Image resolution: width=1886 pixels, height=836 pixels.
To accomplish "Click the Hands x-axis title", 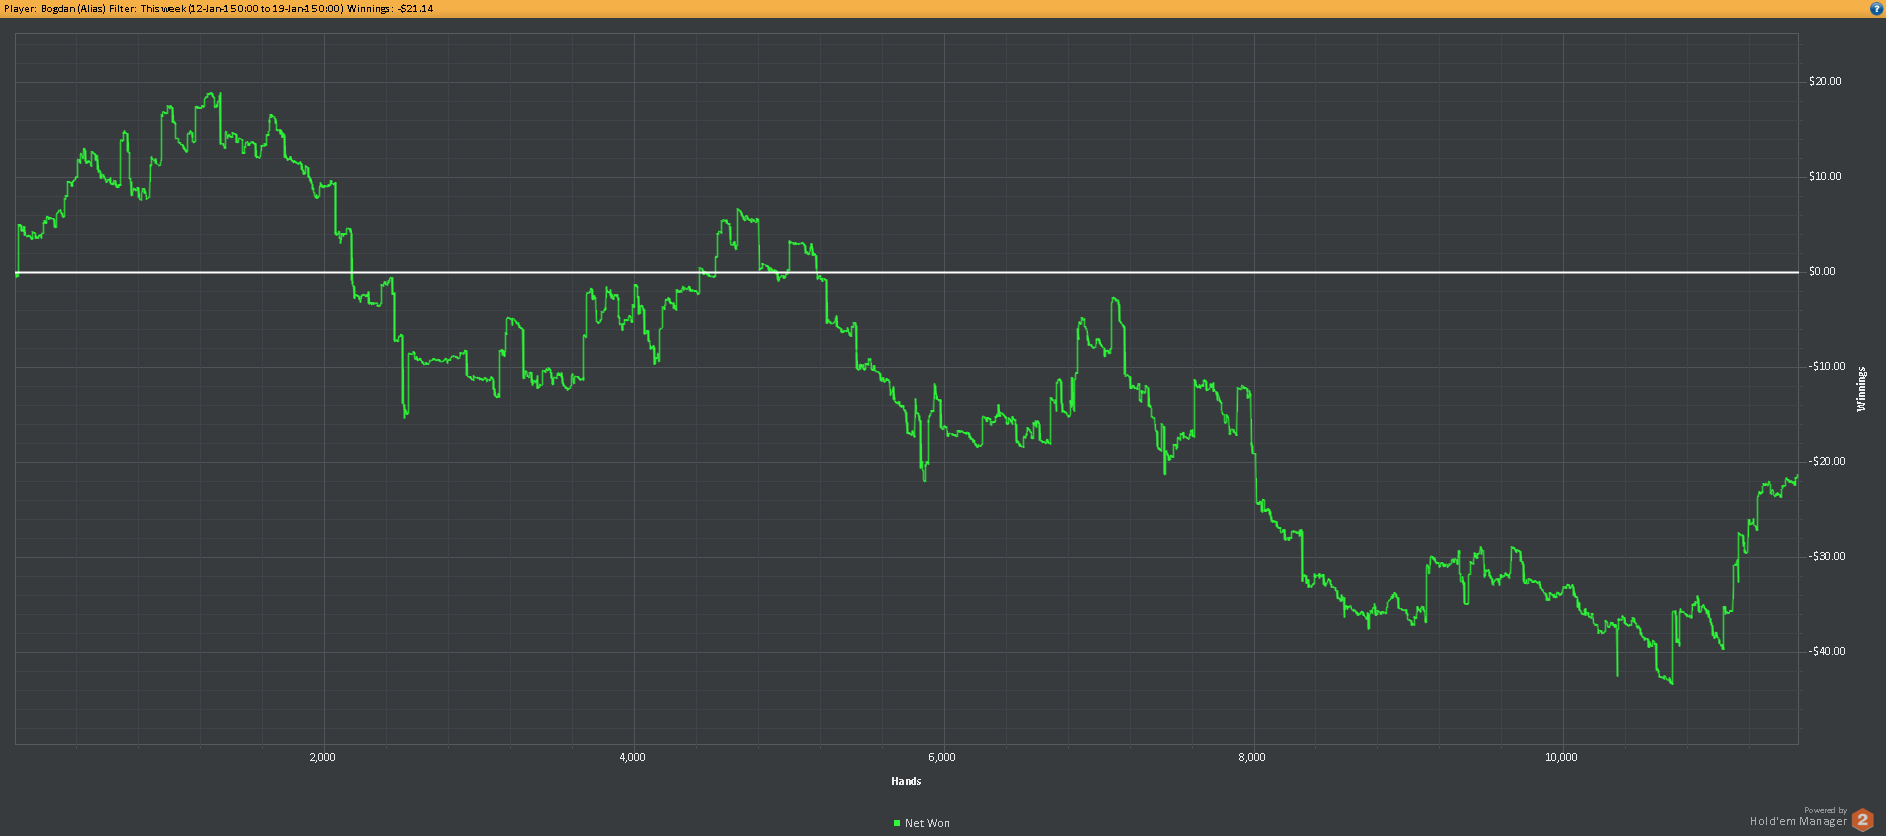I will pyautogui.click(x=906, y=781).
